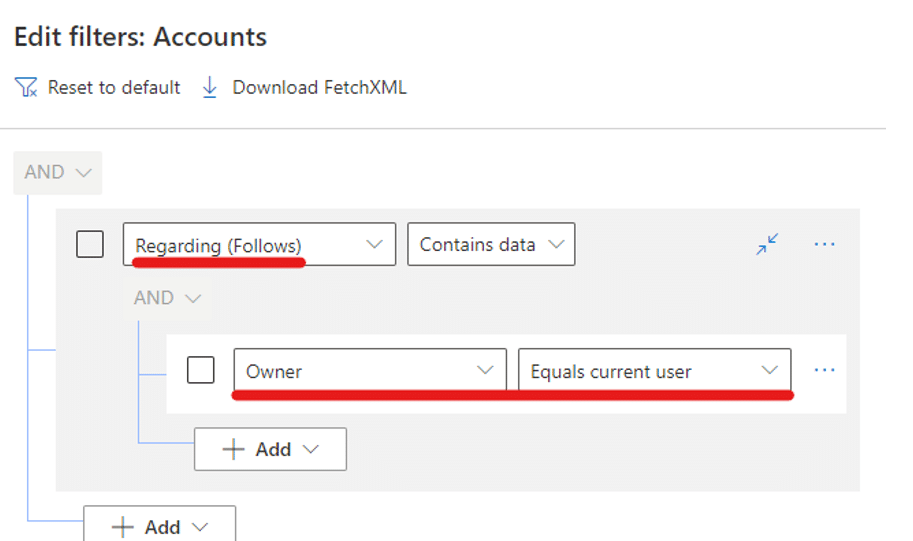This screenshot has height=541, width=913.
Task: Collapse the Regarding (Follows) group using arrows icon
Action: [768, 244]
